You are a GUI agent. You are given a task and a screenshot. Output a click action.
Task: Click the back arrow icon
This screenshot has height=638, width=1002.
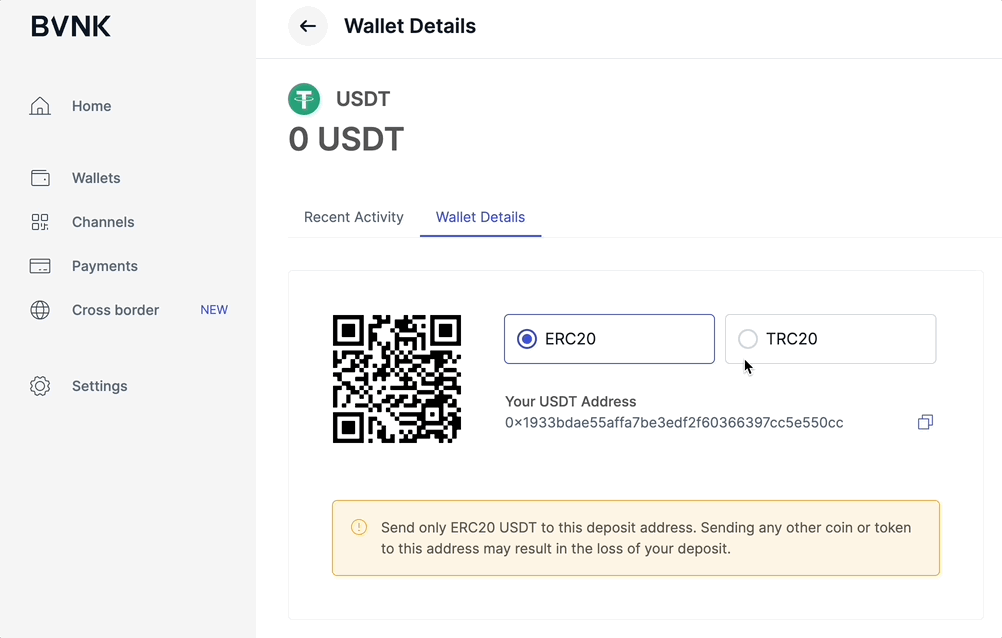click(x=308, y=26)
